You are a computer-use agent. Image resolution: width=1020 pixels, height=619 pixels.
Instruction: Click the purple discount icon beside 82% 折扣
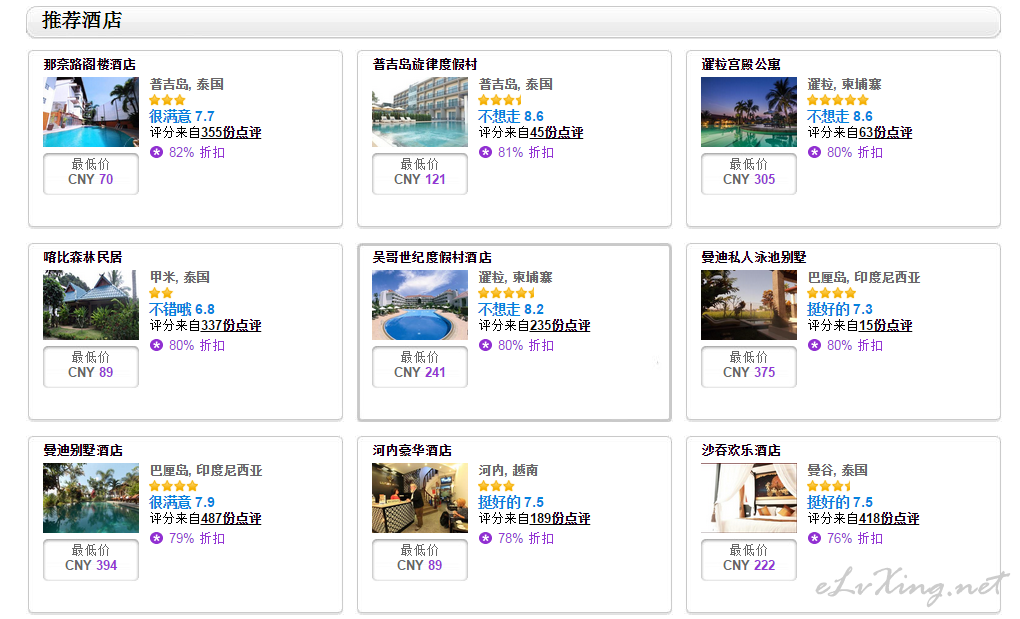tap(156, 152)
